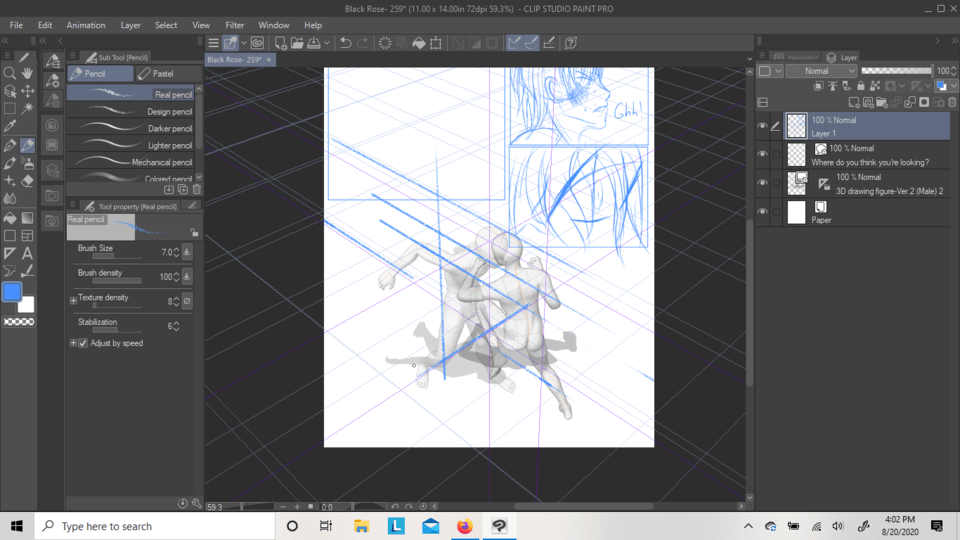
Task: Click the Undo arrow in the command bar
Action: 345,43
